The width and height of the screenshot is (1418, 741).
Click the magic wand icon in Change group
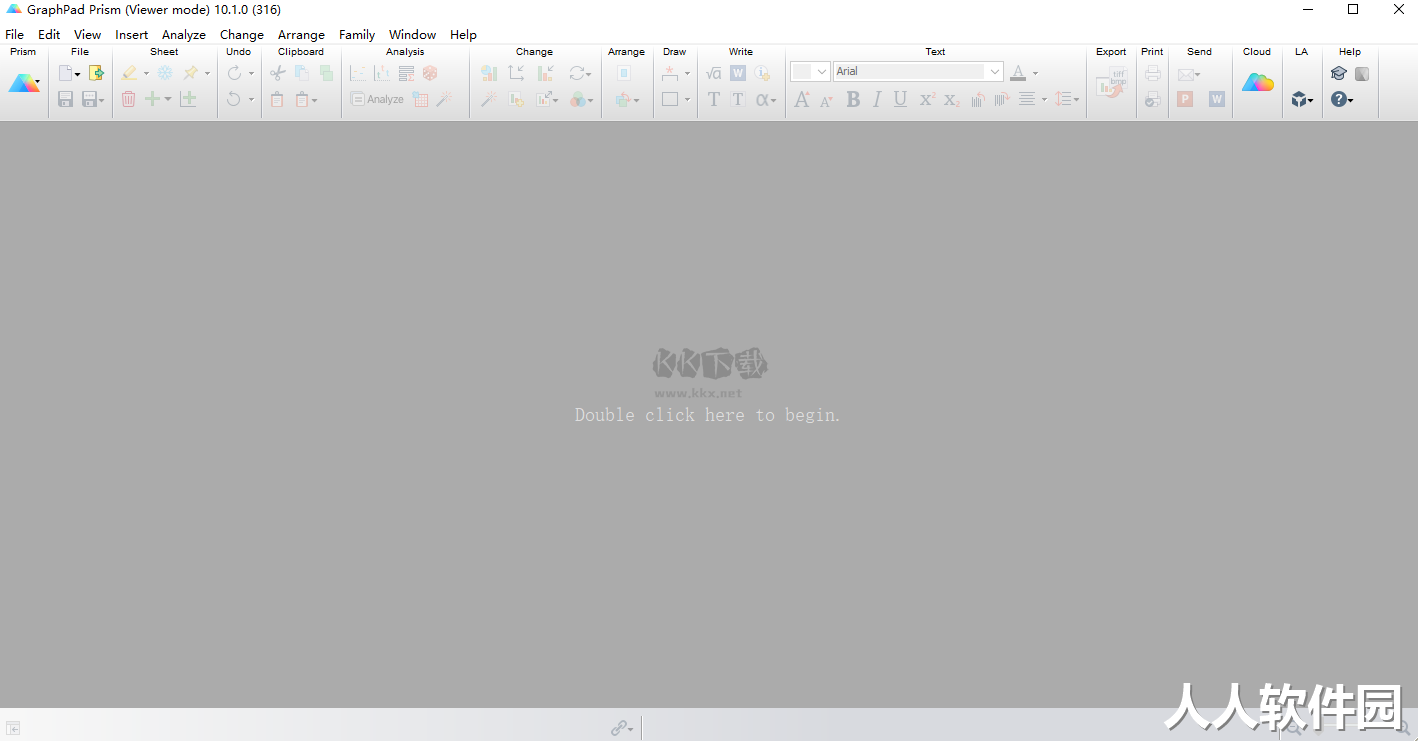click(489, 99)
